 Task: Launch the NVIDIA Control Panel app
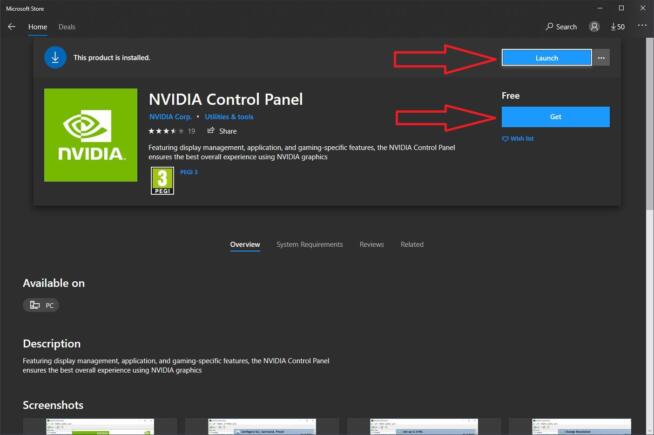(x=546, y=58)
